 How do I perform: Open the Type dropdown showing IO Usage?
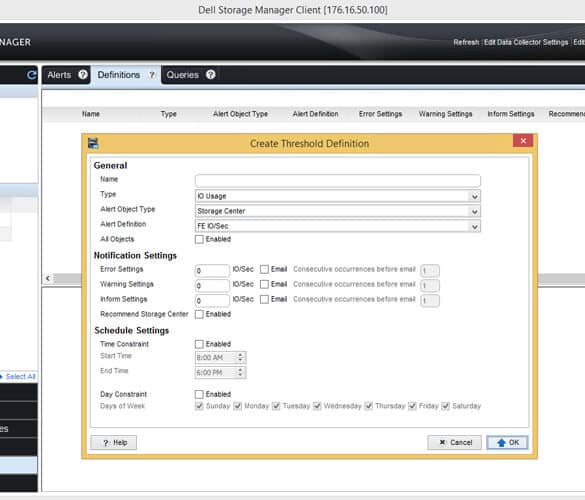(x=338, y=196)
